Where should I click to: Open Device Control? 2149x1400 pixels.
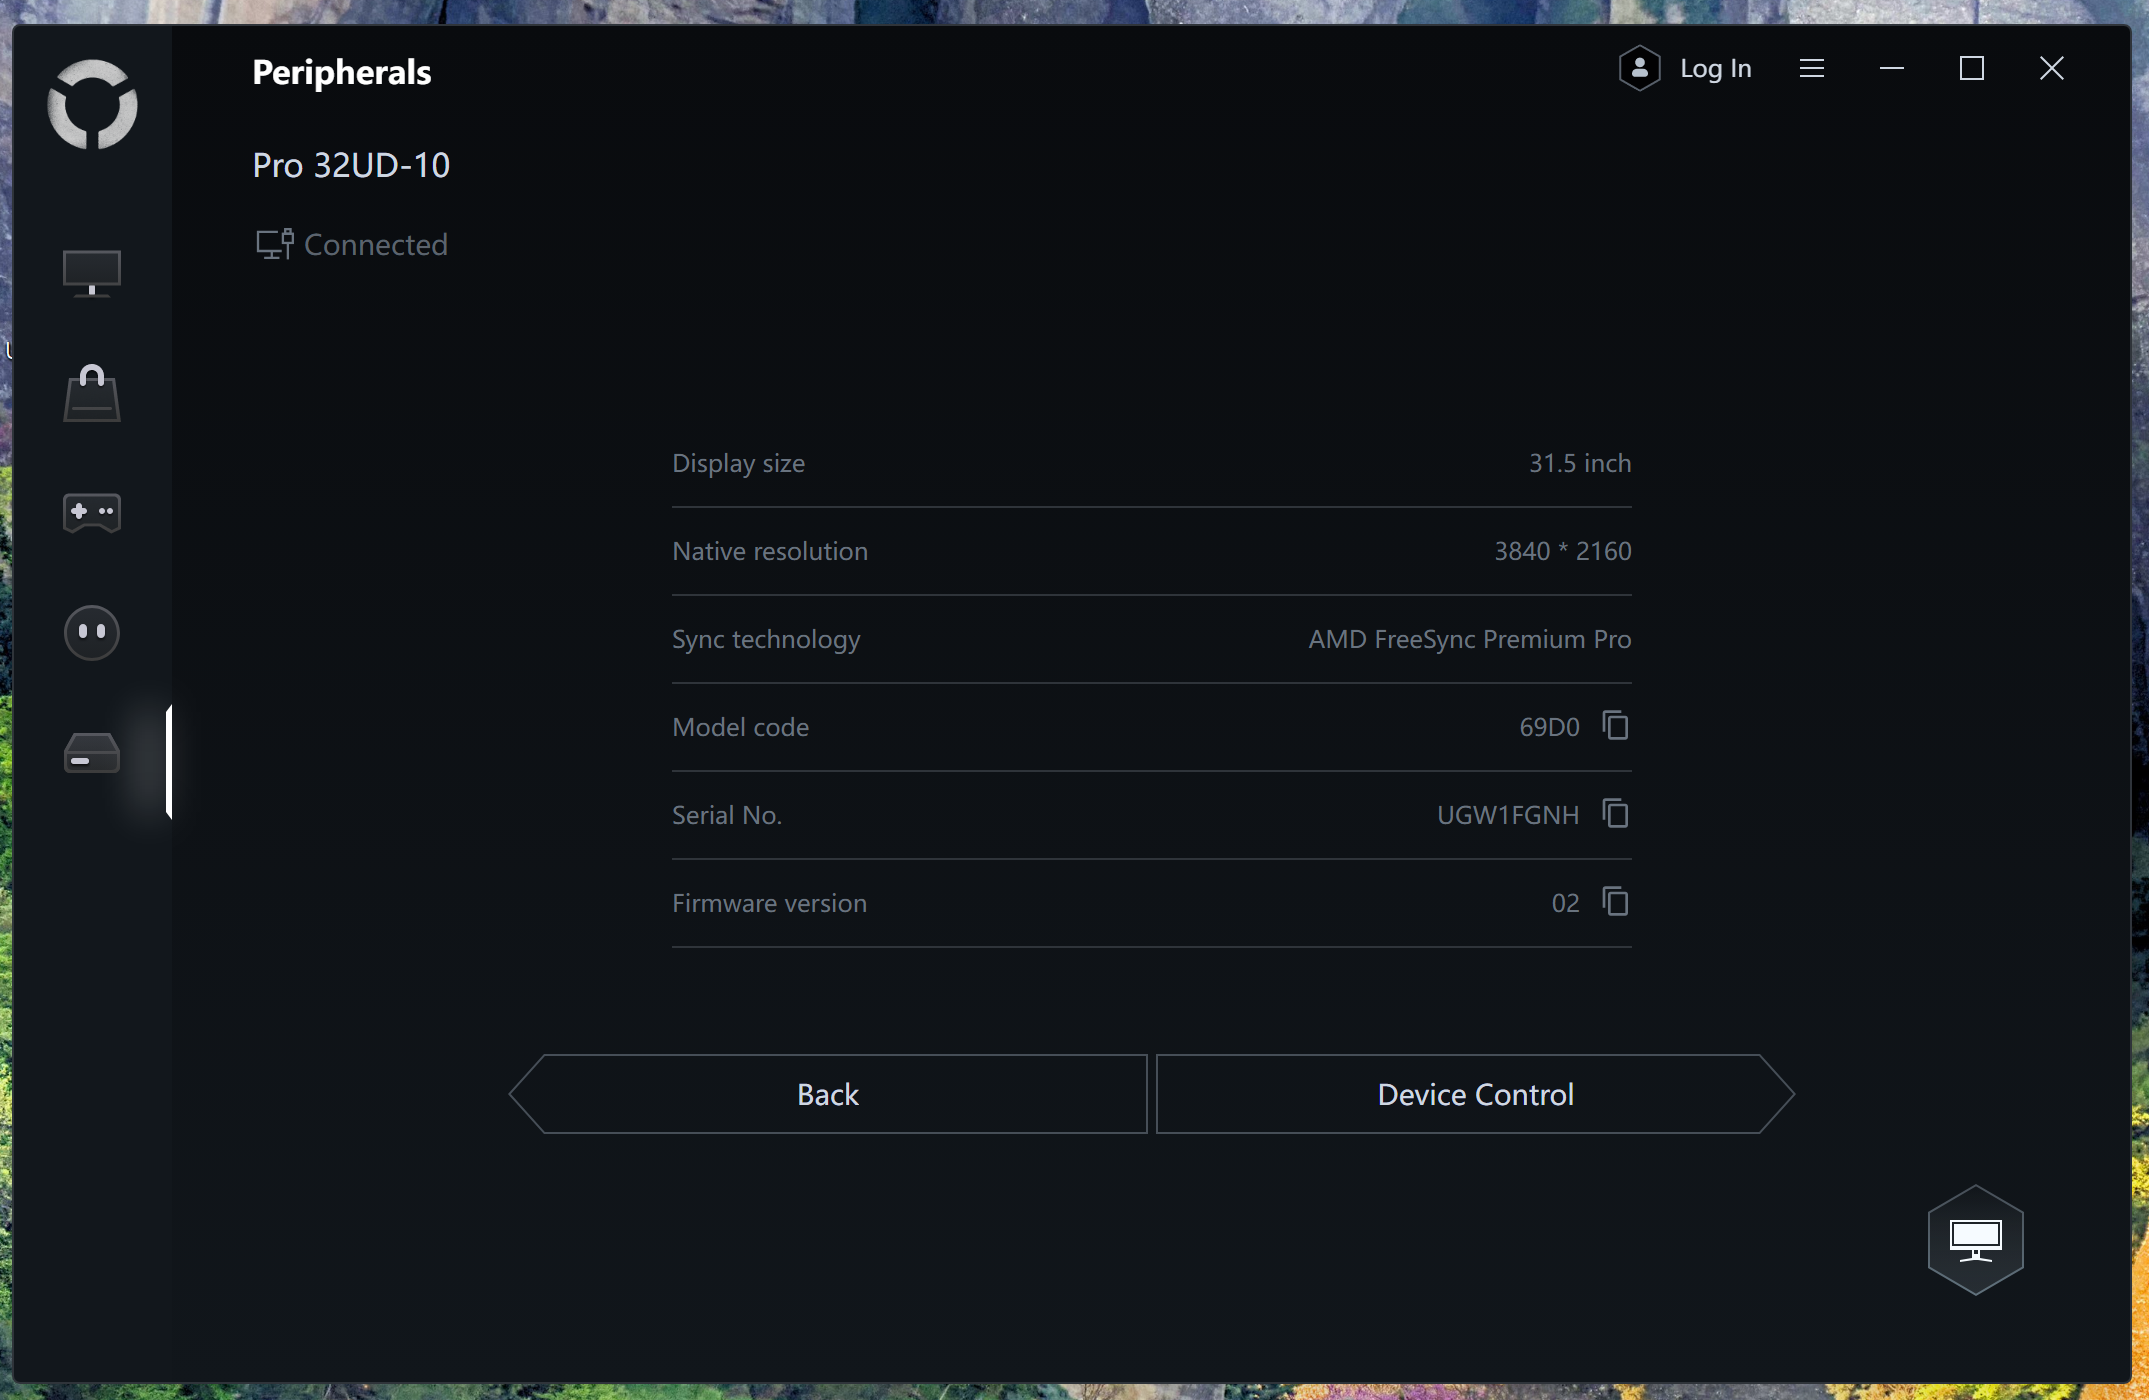click(x=1474, y=1094)
